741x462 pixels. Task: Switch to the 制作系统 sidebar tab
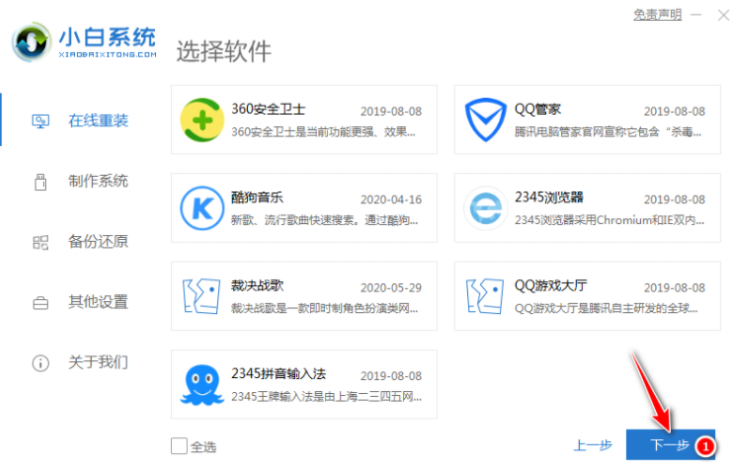tap(97, 181)
